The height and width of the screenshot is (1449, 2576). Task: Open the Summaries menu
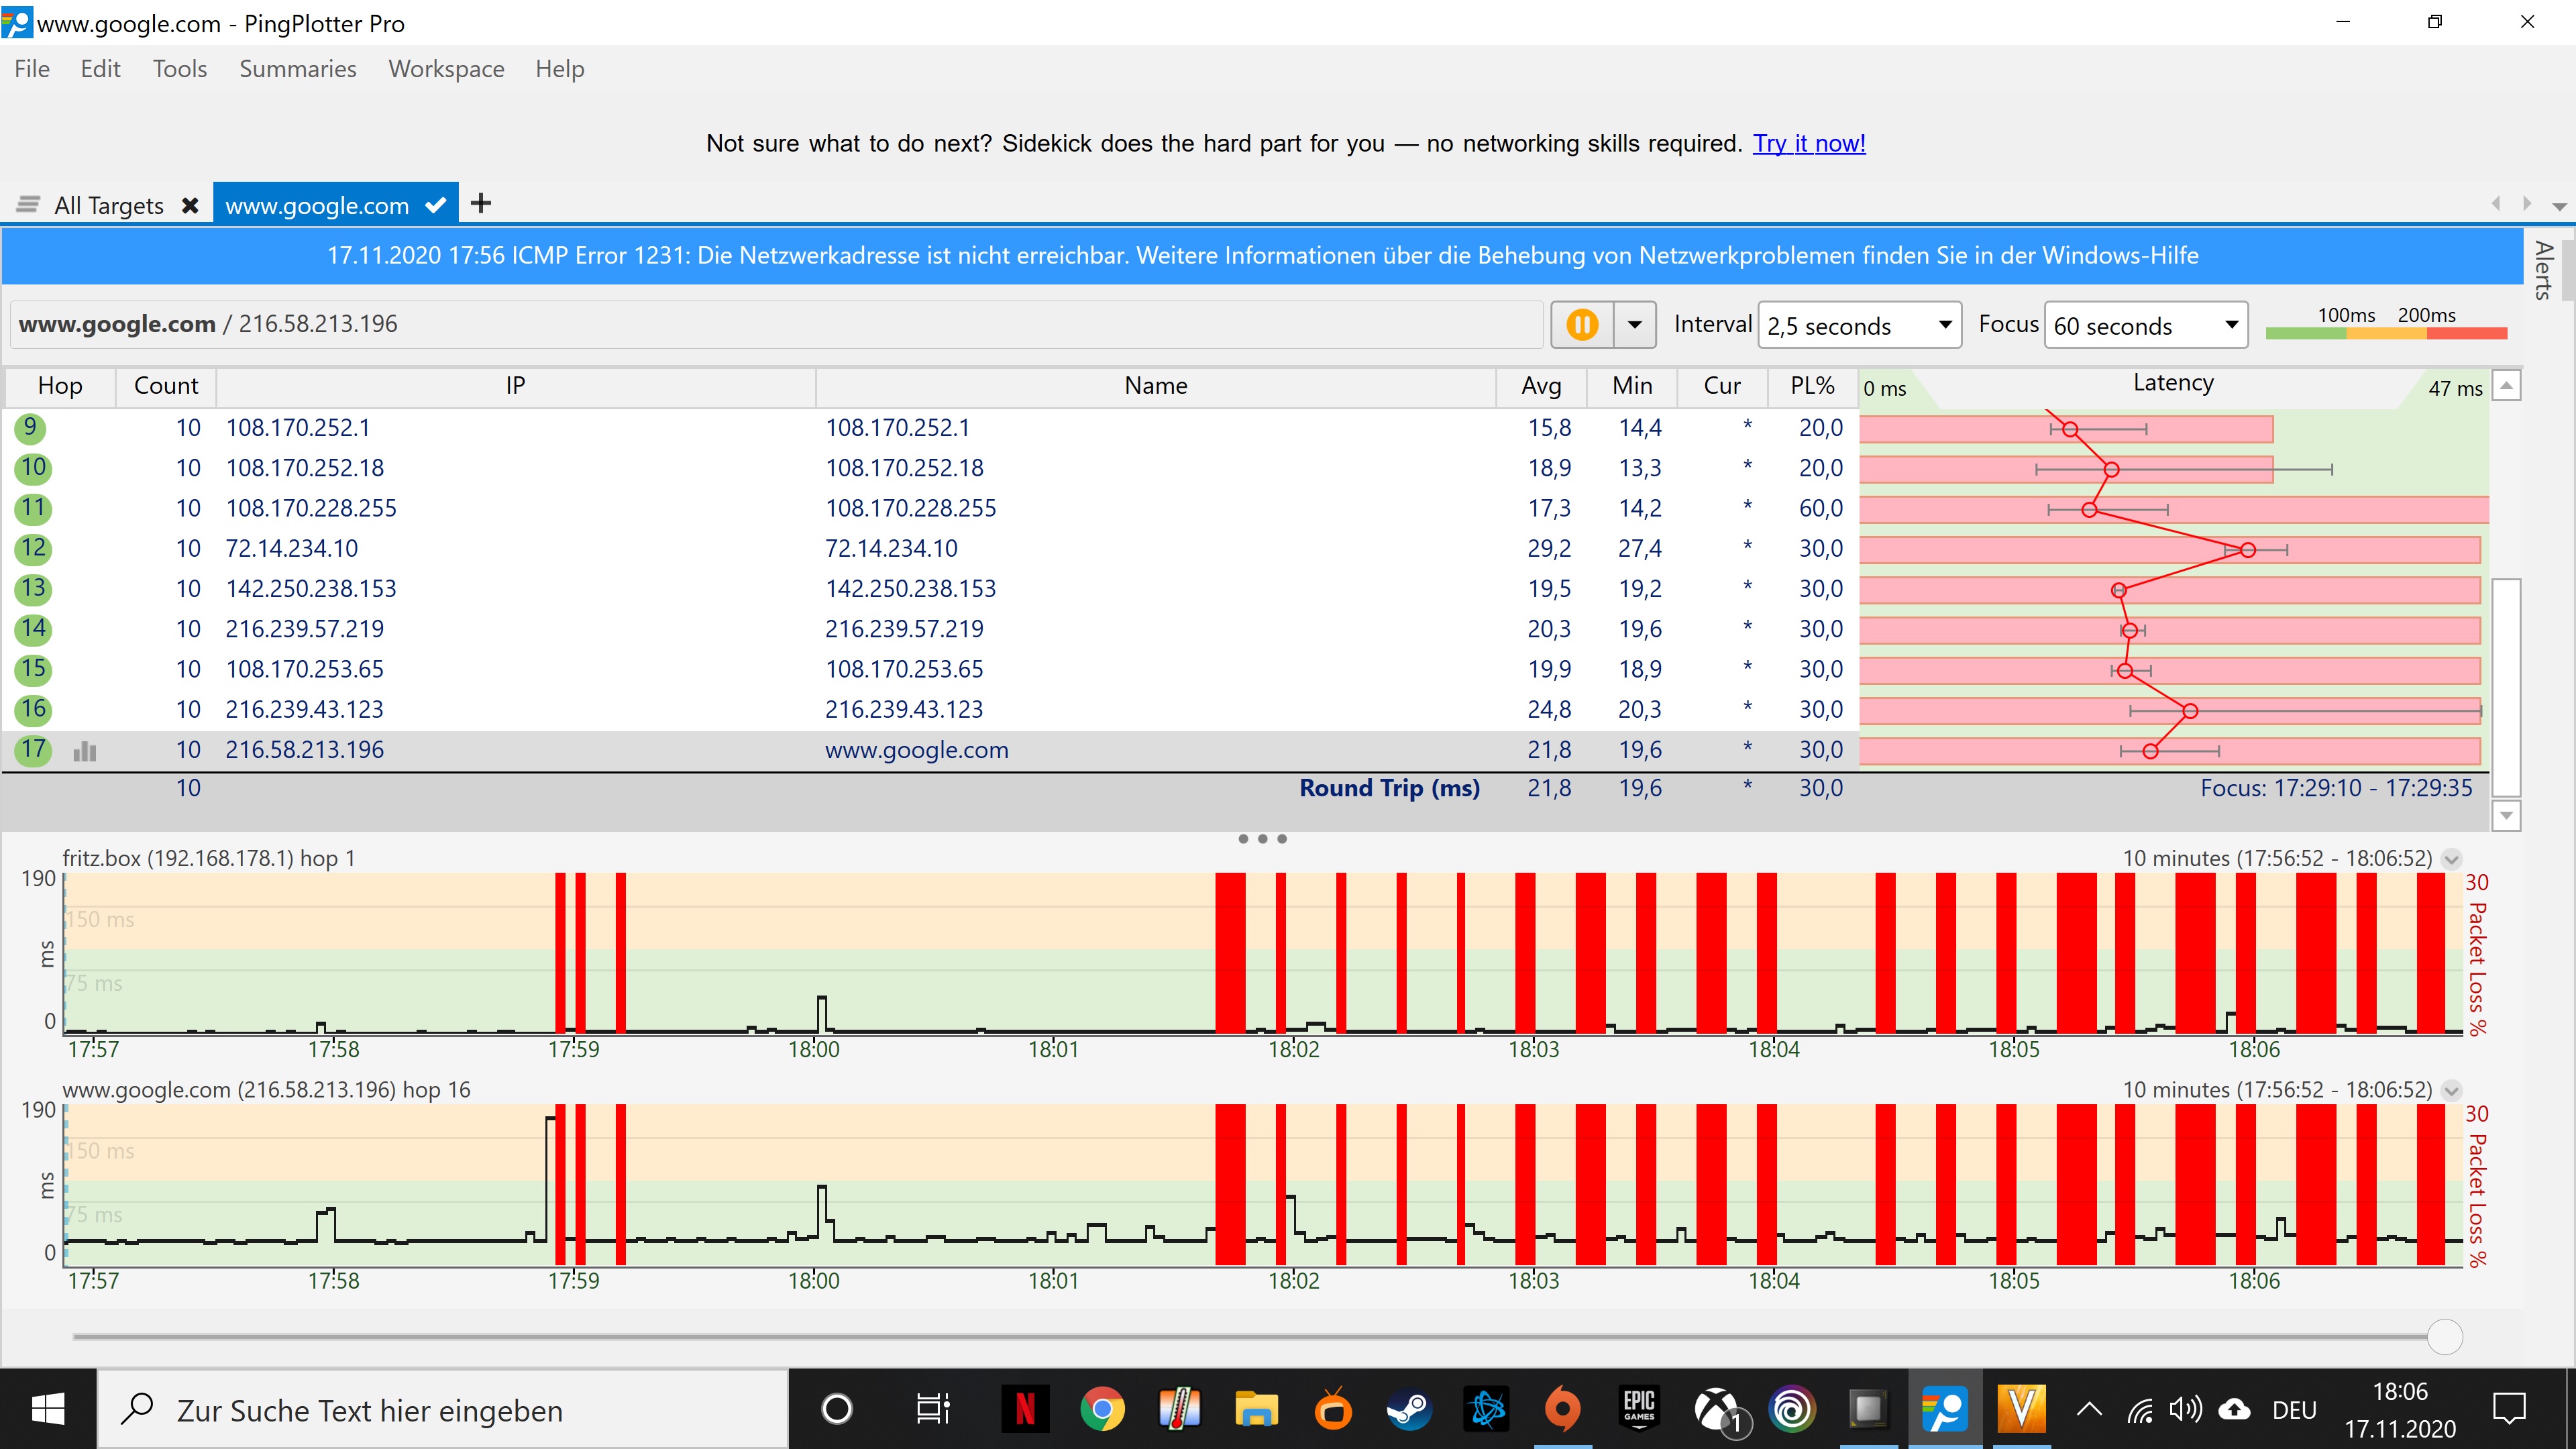tap(297, 69)
